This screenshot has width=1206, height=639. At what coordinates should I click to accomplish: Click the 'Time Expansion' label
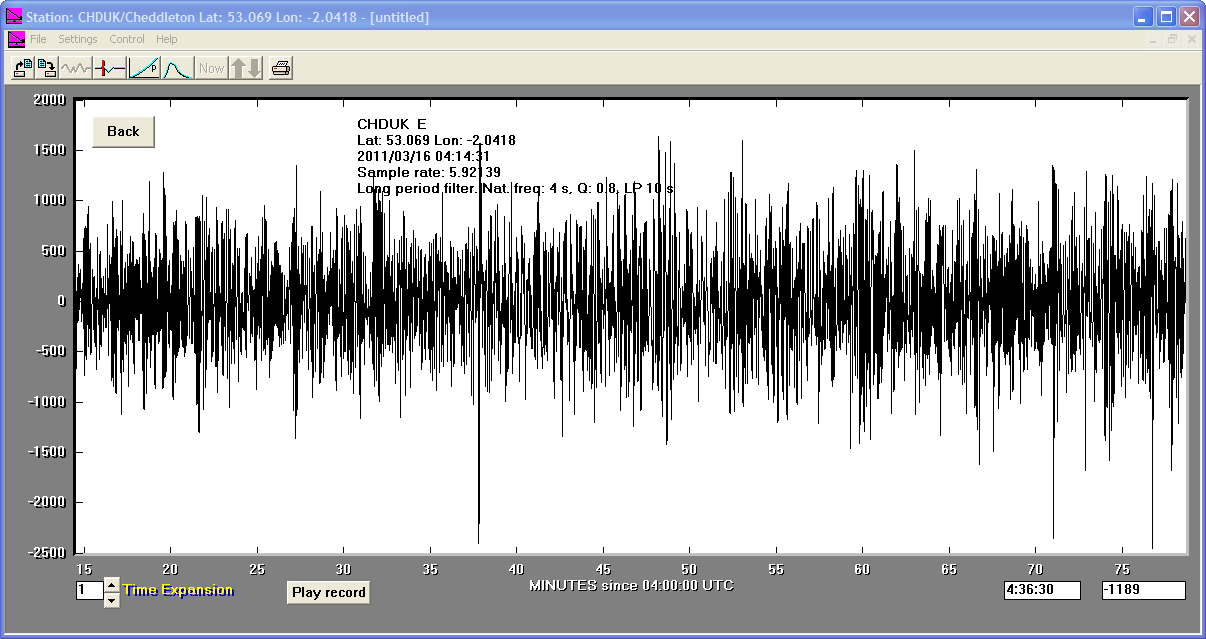pos(178,590)
